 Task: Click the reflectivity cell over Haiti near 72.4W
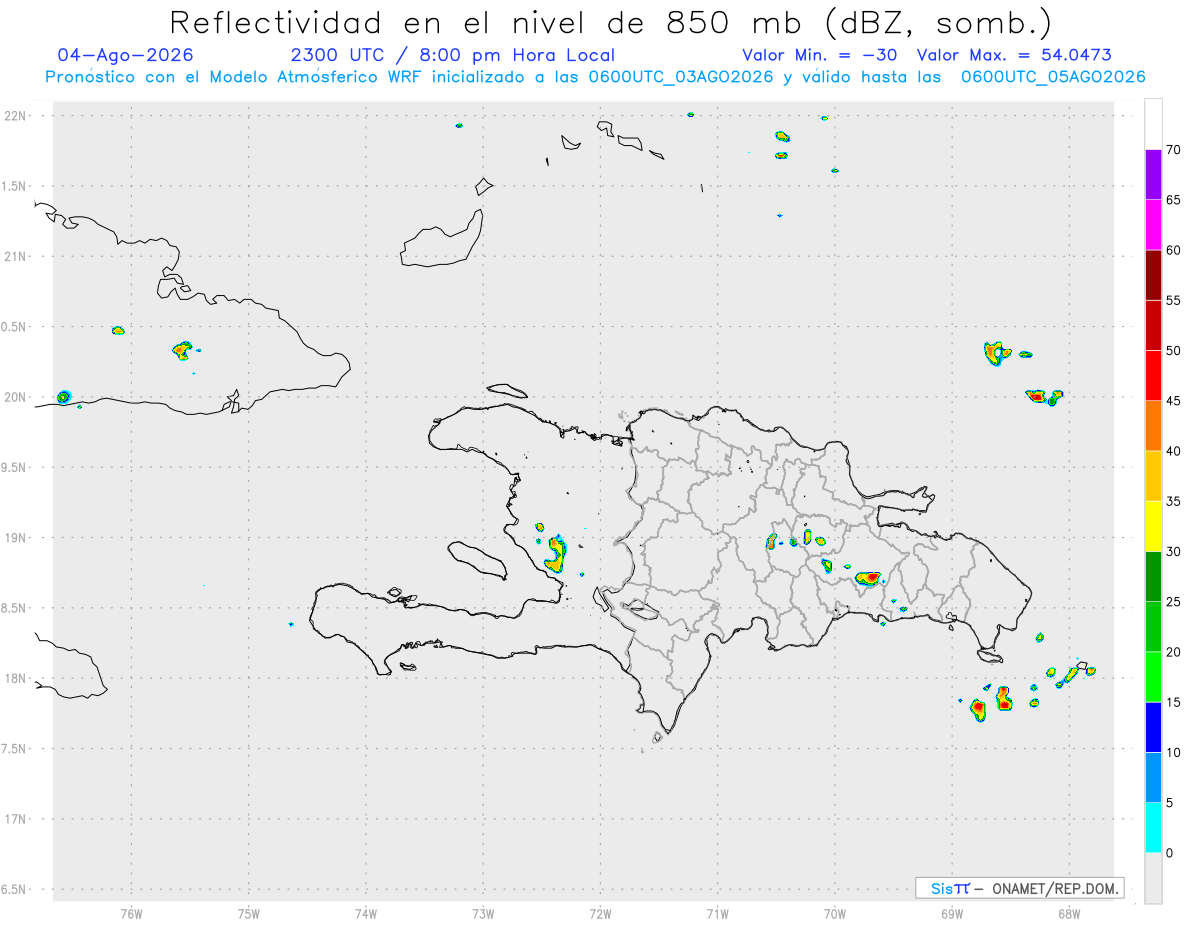(x=554, y=553)
